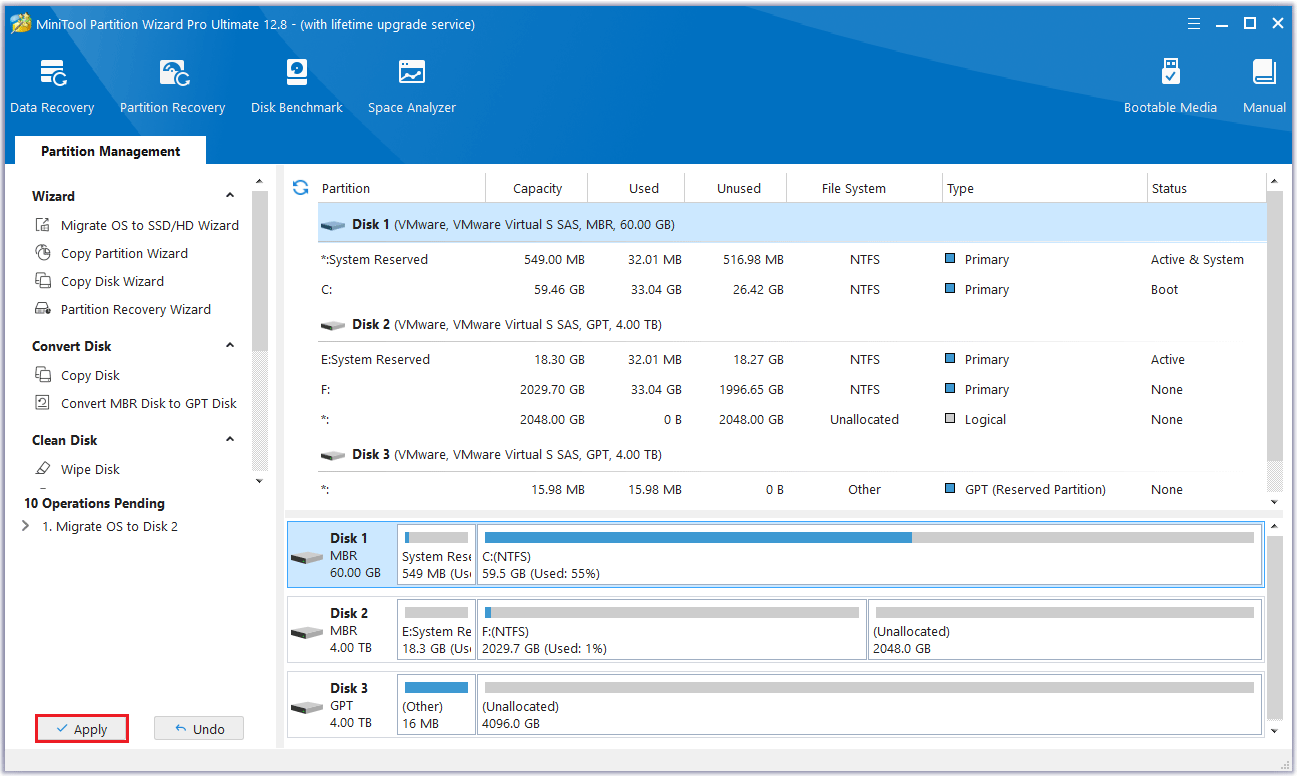
Task: Select the F:(NTFS) partition block on Disk 2
Action: tap(672, 630)
